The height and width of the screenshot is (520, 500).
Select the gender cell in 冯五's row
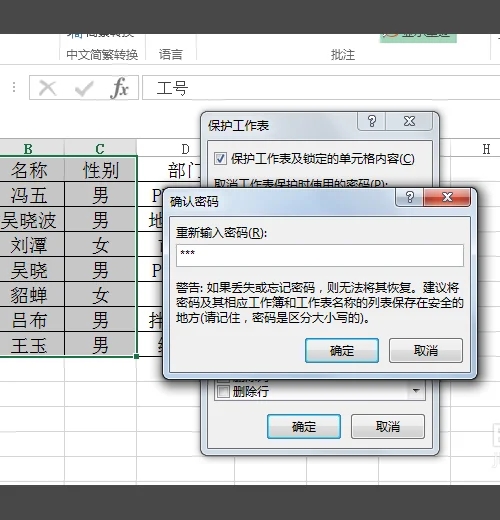(100, 195)
